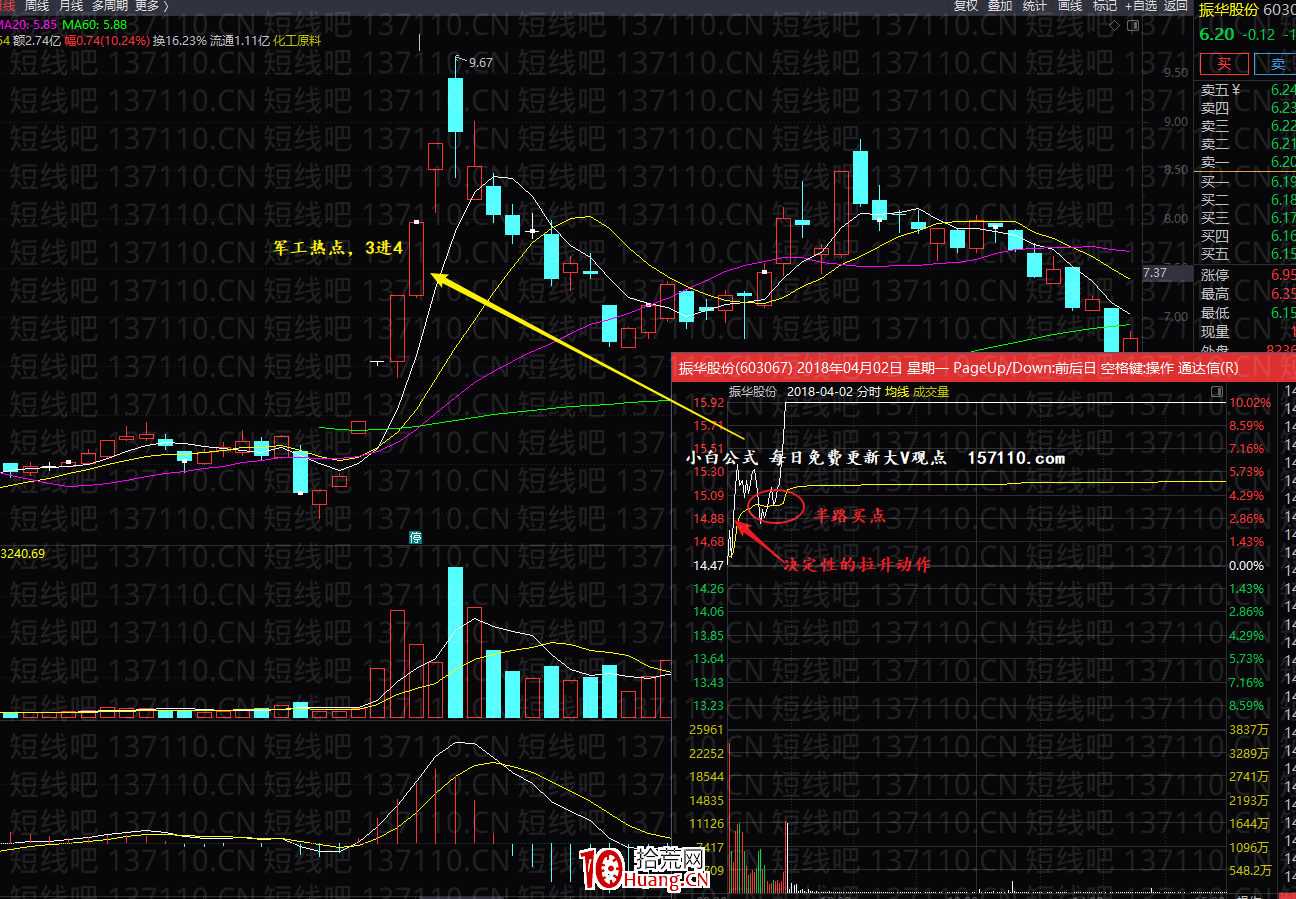Click the 最低 low price row
This screenshot has height=899, width=1296.
click(x=1247, y=313)
